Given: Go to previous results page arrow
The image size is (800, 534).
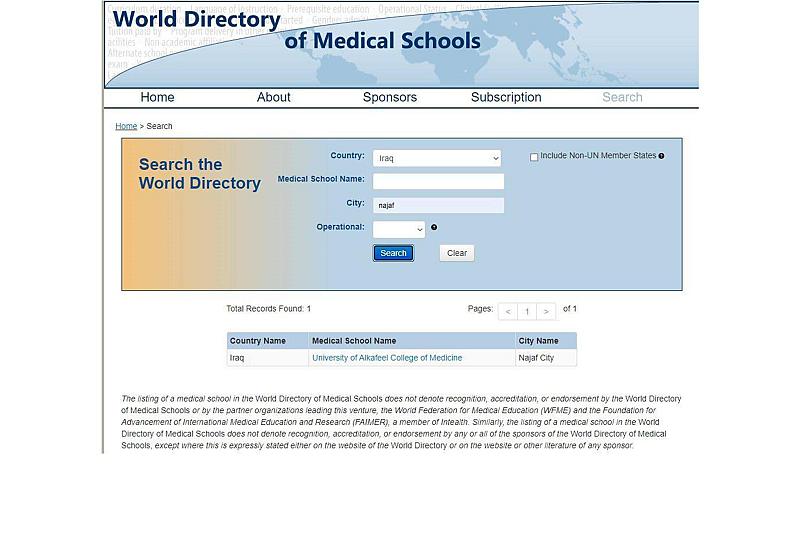Looking at the screenshot, I should click(508, 312).
